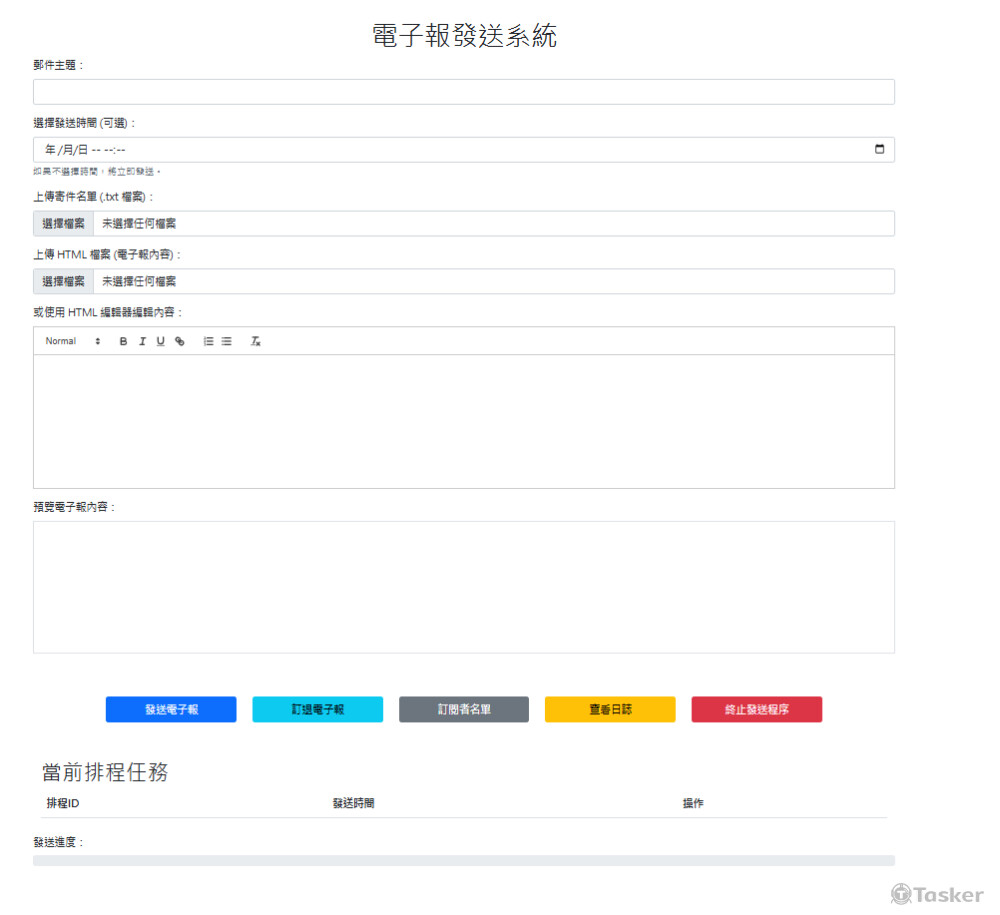
Task: Open the 訂閱者名單 subscriber list
Action: click(x=464, y=709)
